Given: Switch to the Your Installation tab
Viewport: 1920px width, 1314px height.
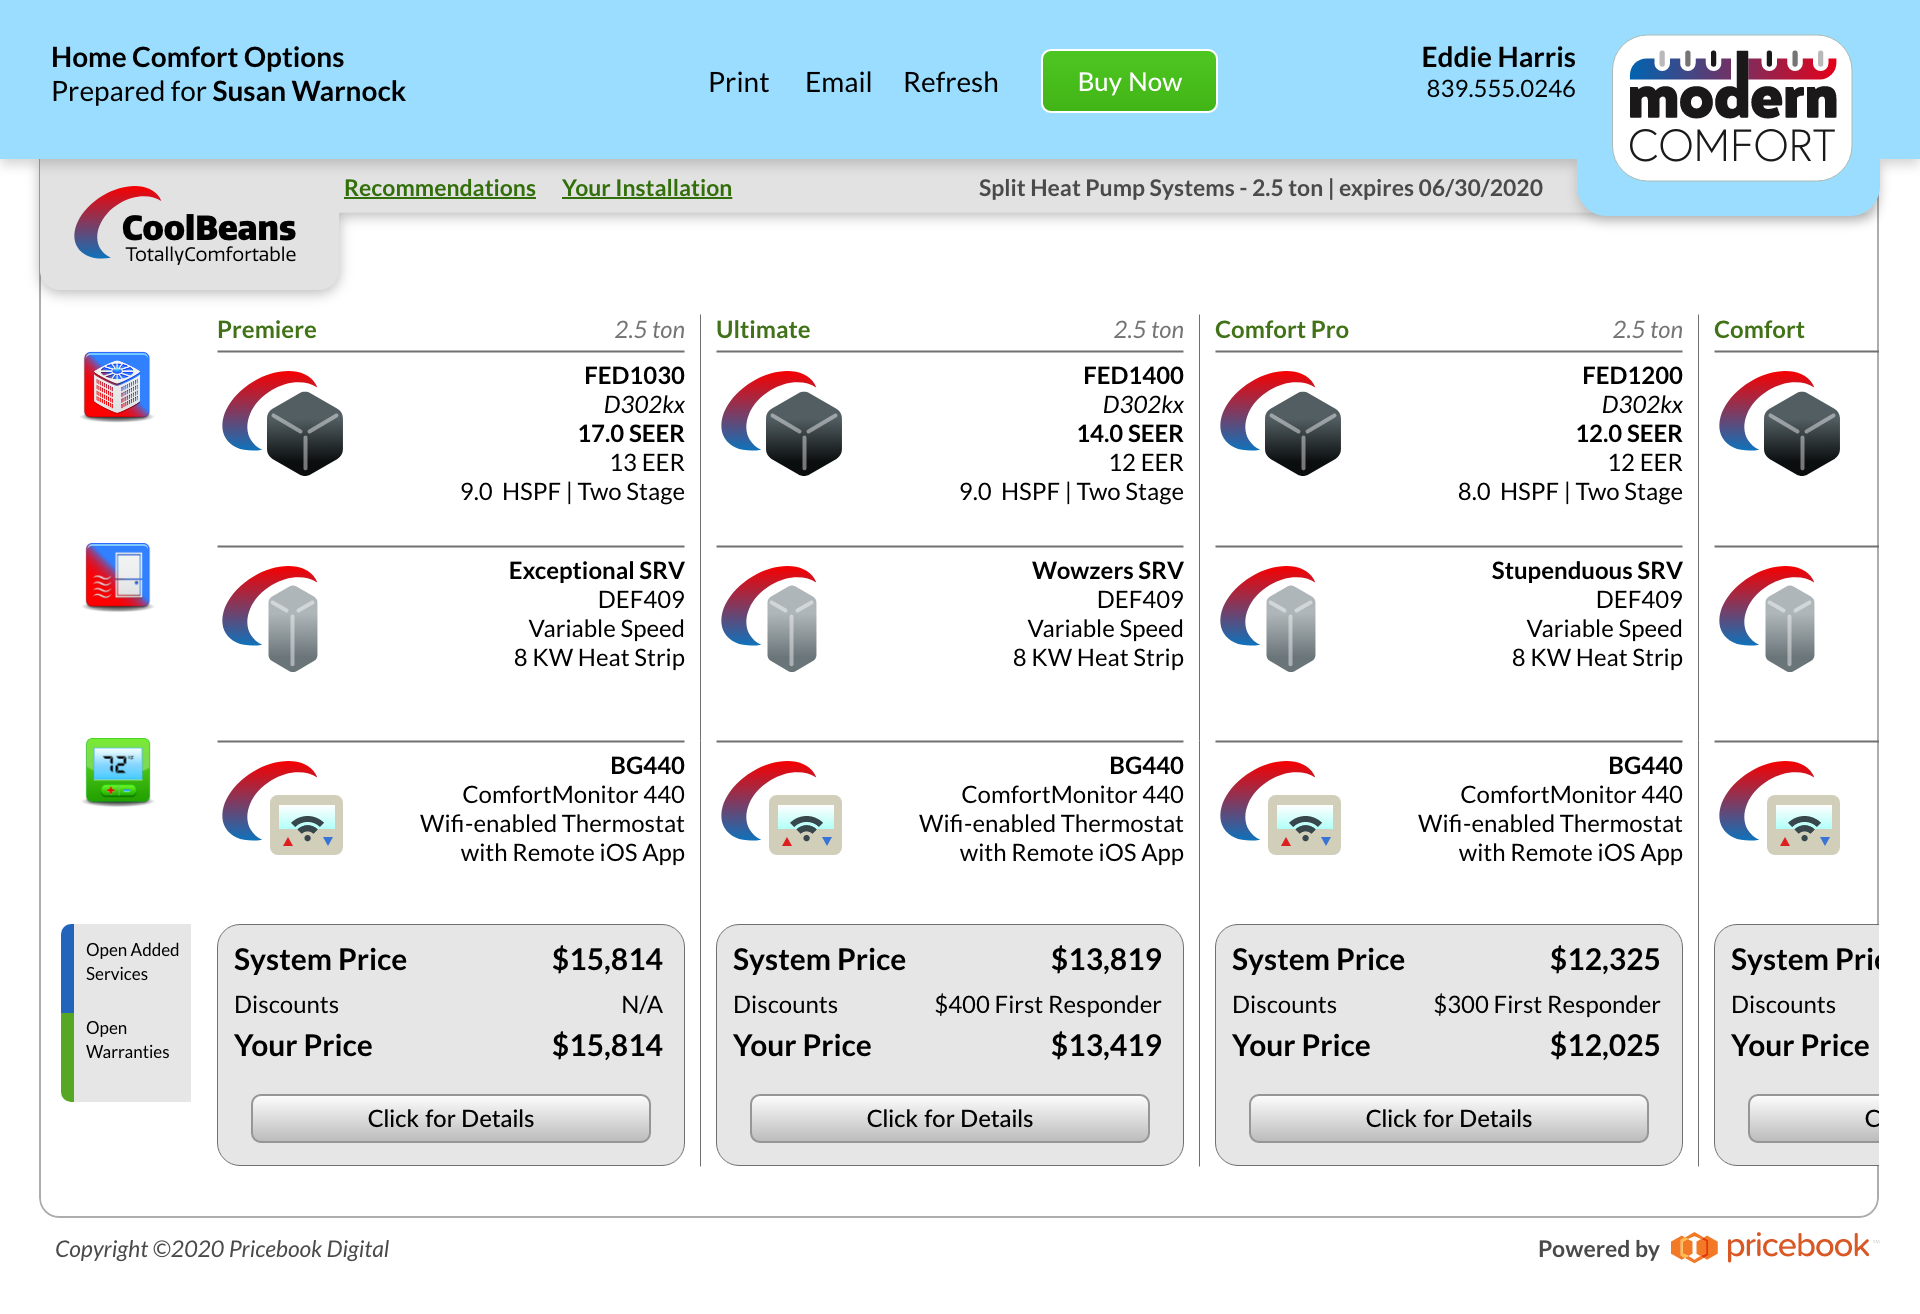Looking at the screenshot, I should [646, 188].
